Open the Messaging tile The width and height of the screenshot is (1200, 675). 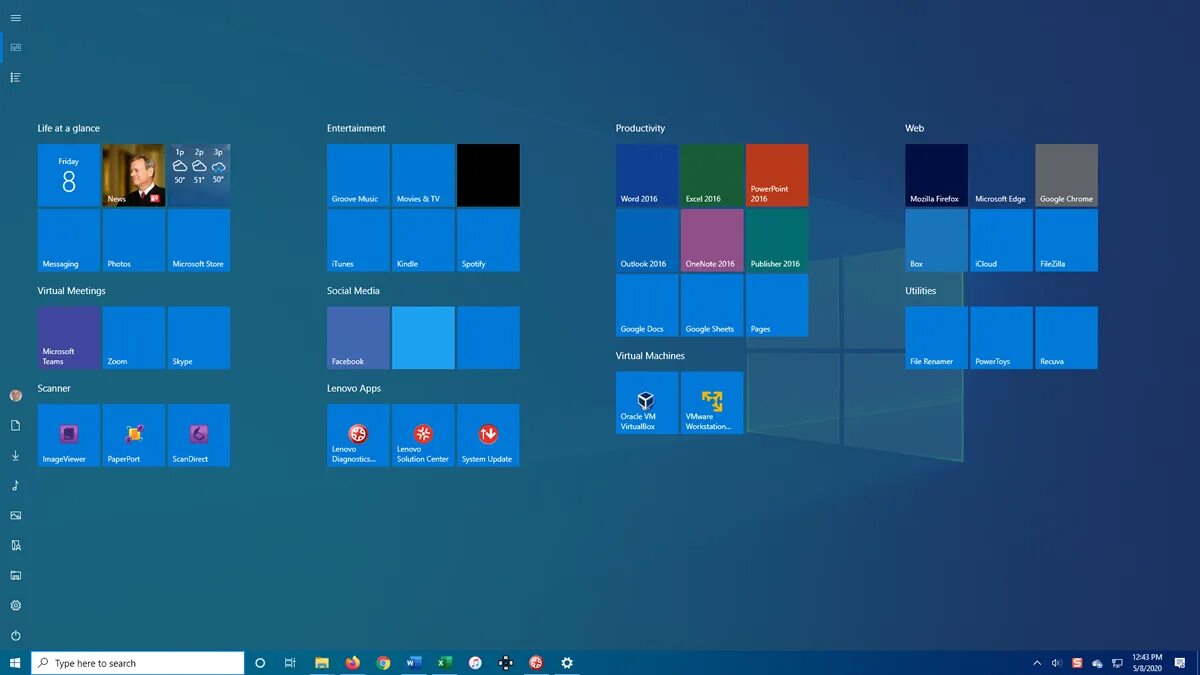[69, 240]
